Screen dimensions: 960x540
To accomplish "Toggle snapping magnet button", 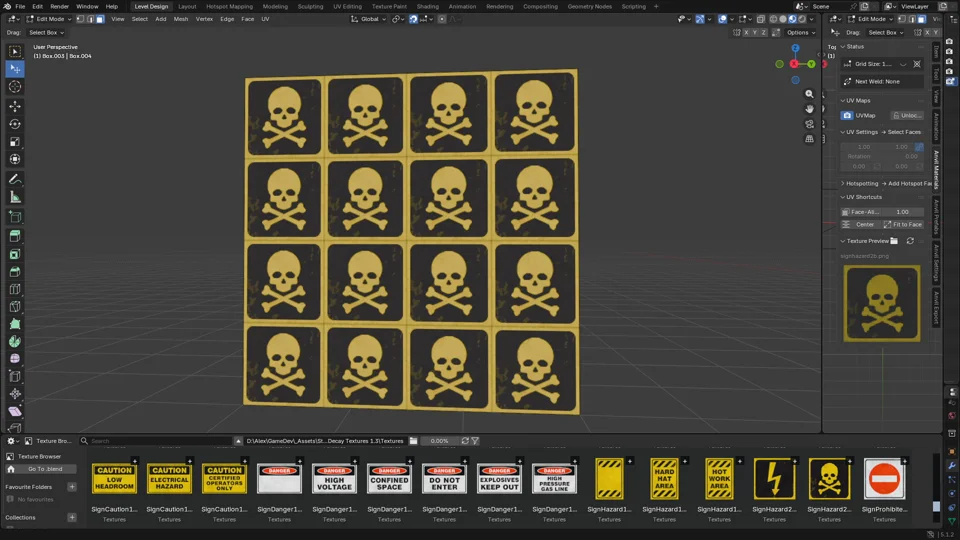I will [x=413, y=19].
